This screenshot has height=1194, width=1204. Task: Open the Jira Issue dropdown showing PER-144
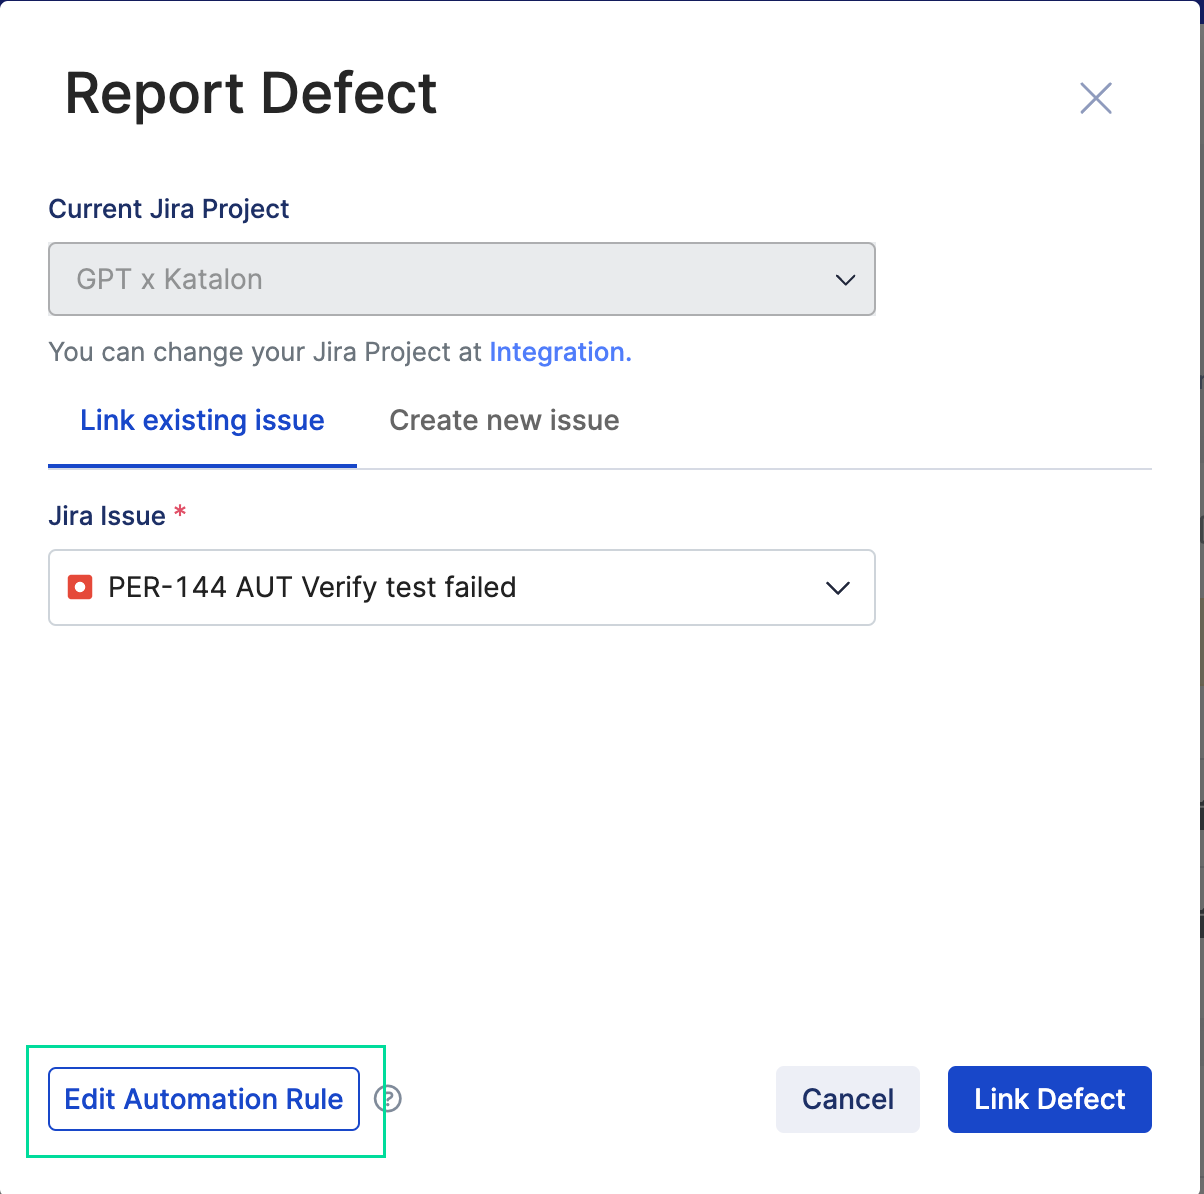pyautogui.click(x=462, y=587)
